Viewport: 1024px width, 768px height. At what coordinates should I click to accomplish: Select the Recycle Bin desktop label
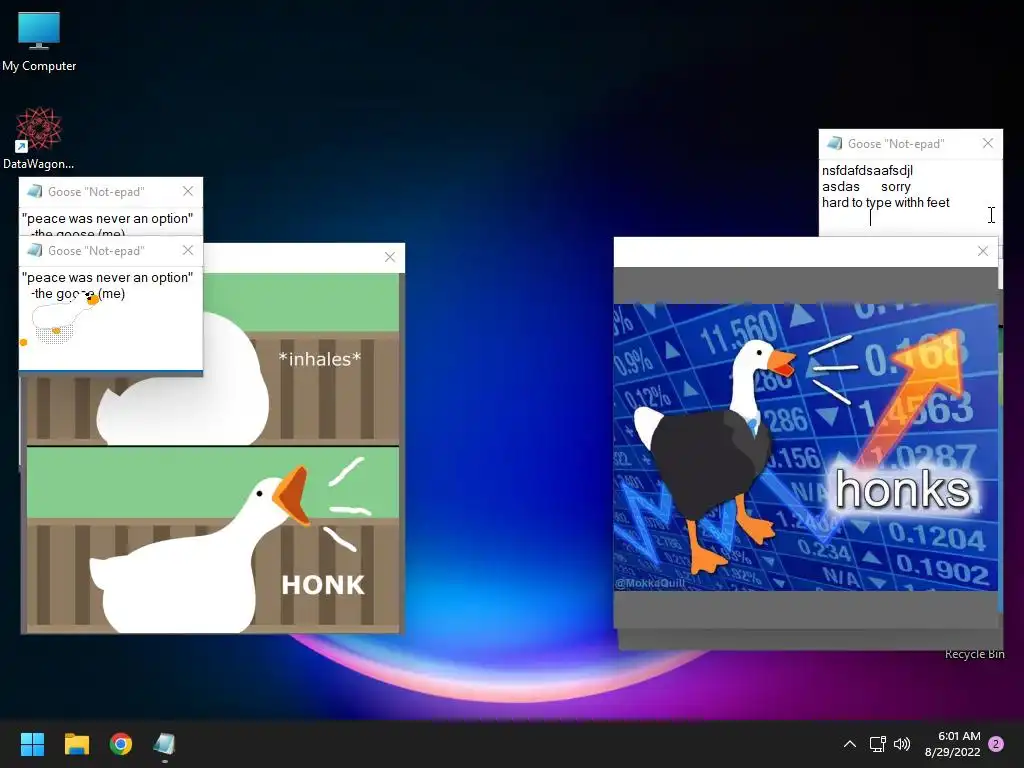click(x=974, y=654)
